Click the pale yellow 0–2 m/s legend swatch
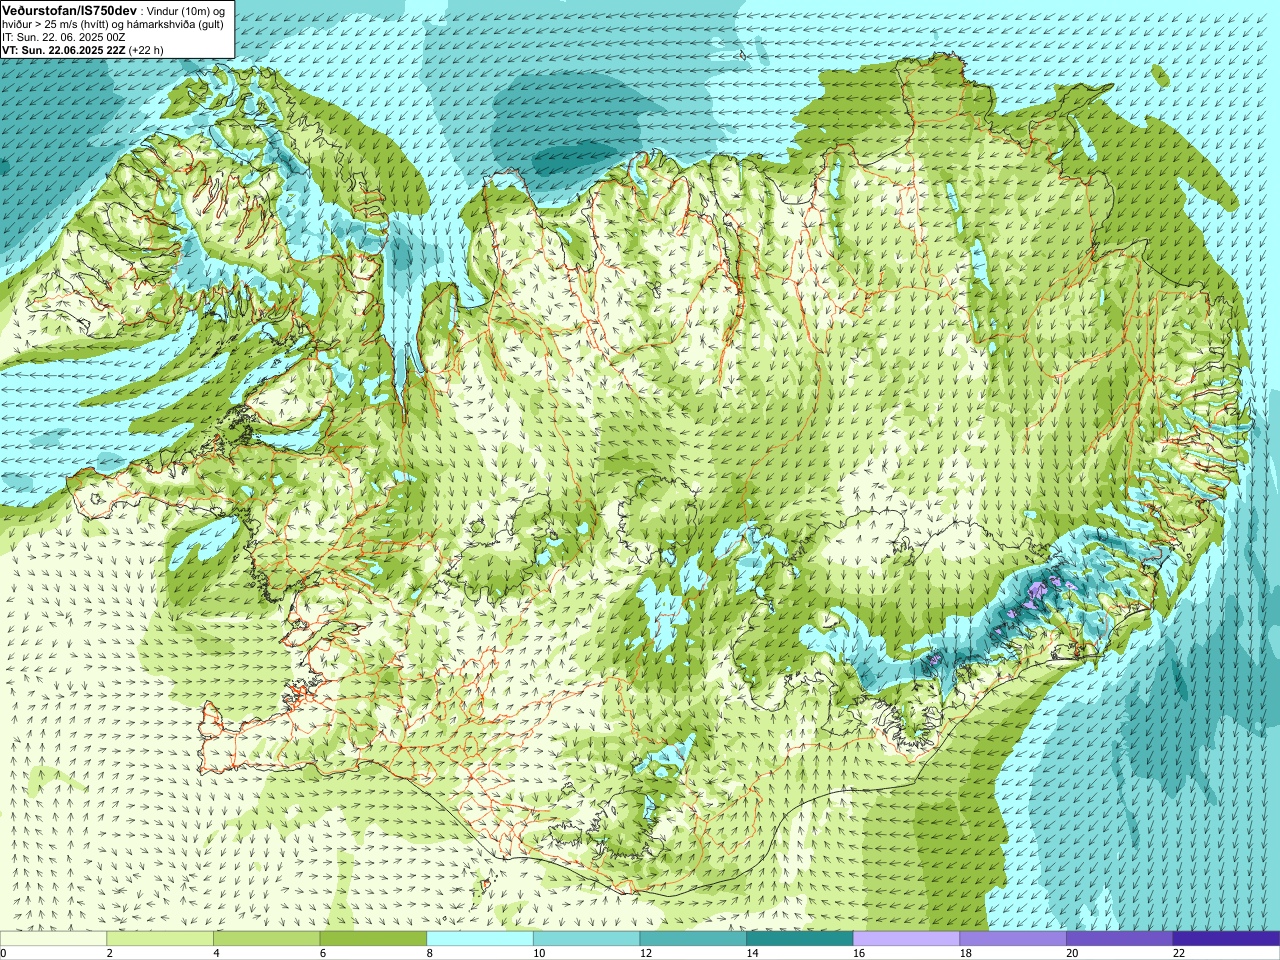1280x960 pixels. pyautogui.click(x=53, y=939)
